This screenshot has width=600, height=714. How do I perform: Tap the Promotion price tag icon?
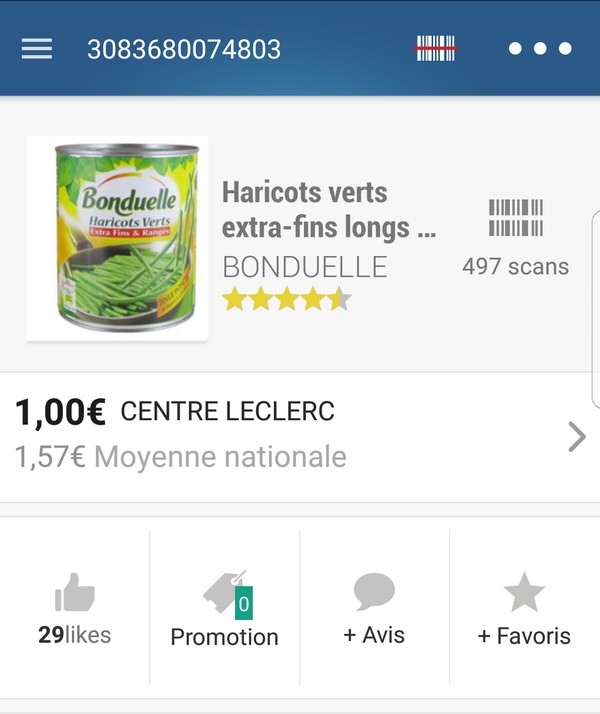tap(228, 594)
